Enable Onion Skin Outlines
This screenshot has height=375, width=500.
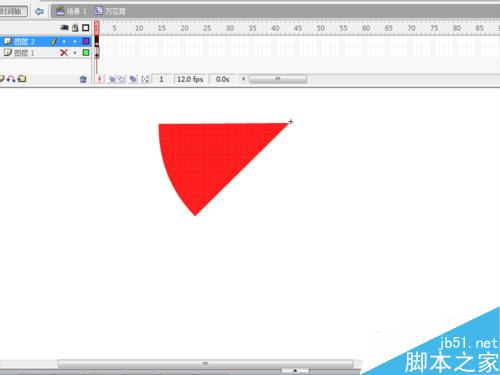click(x=121, y=79)
